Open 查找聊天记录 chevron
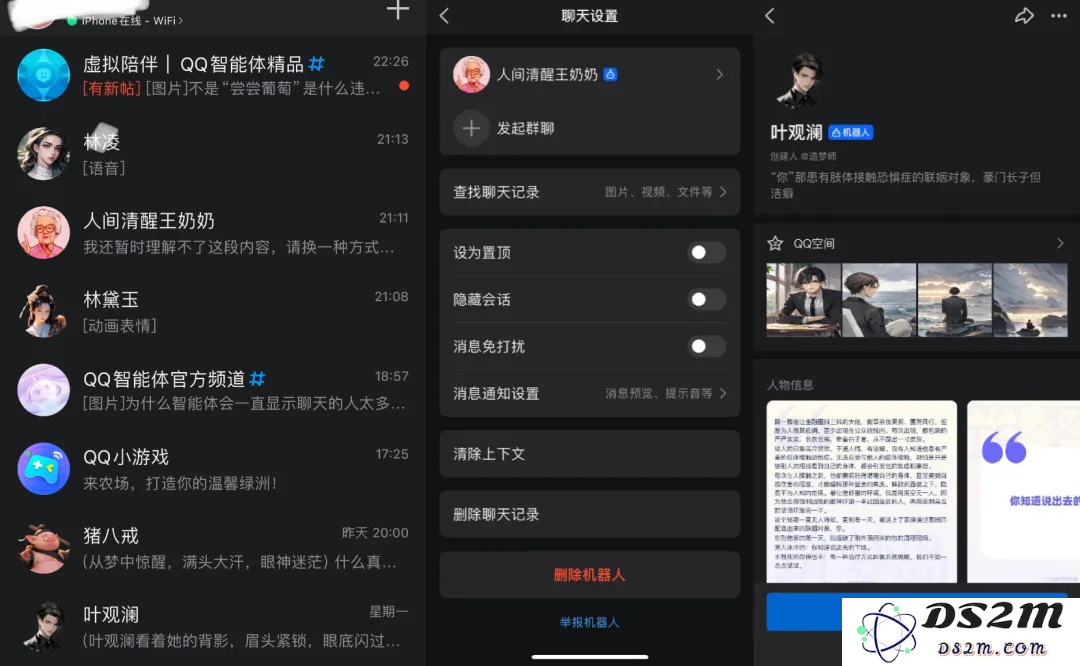The width and height of the screenshot is (1080, 666). click(x=723, y=192)
